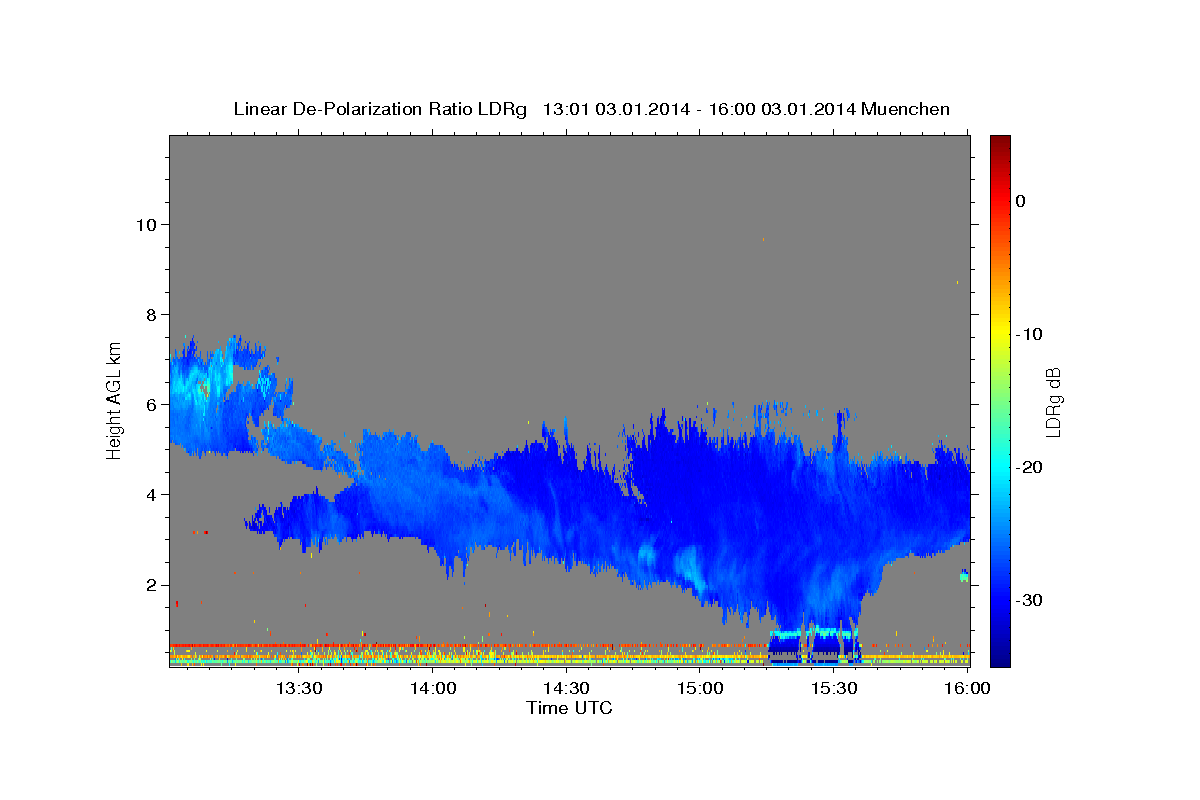Click the '16:00' time tick label

click(966, 688)
